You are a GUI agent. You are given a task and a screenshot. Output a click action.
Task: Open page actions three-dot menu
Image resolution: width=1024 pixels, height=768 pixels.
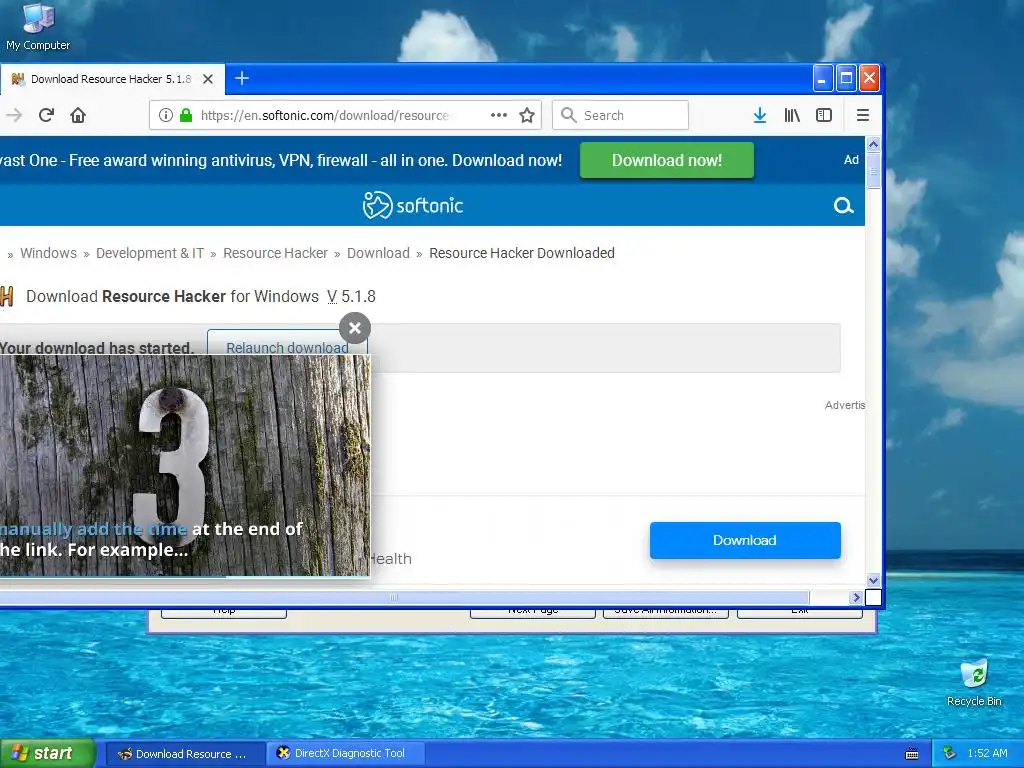pyautogui.click(x=499, y=115)
